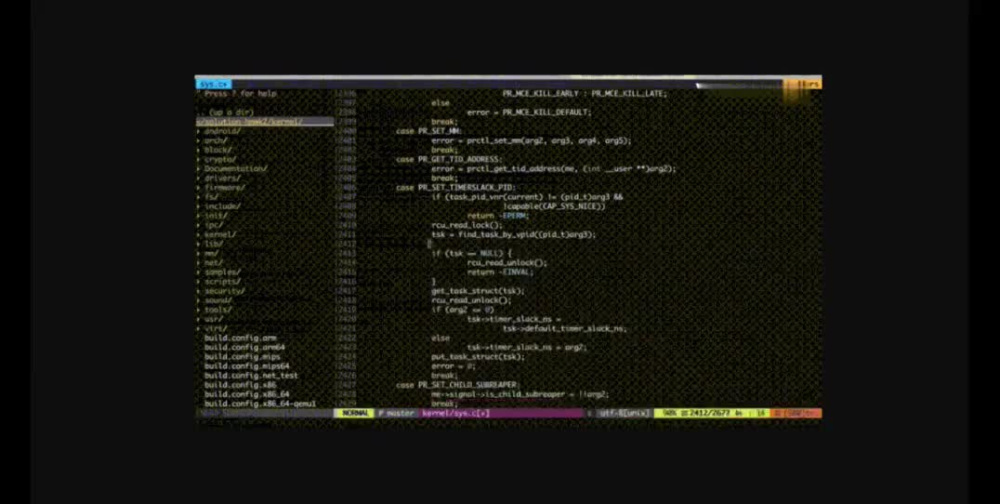Expand the arch/ folder arrow
Screen dimensions: 1000x504
(198, 141)
